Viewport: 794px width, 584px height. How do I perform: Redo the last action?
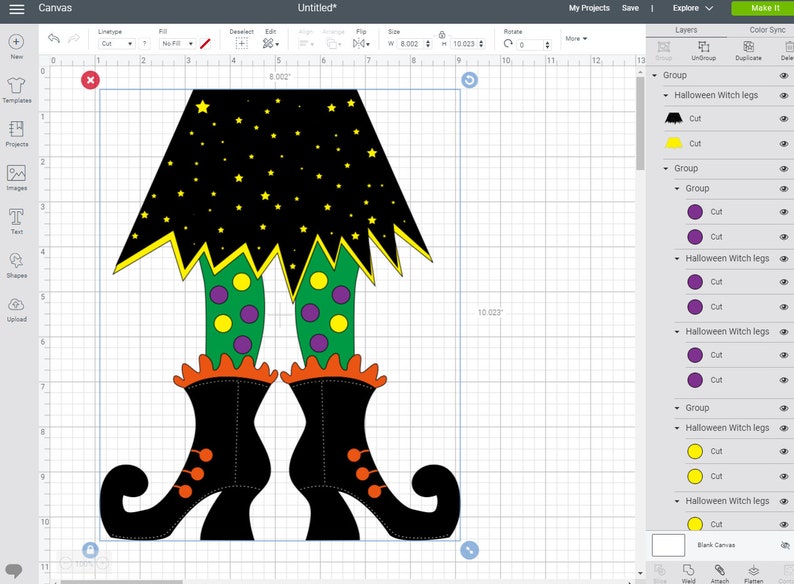[x=74, y=38]
